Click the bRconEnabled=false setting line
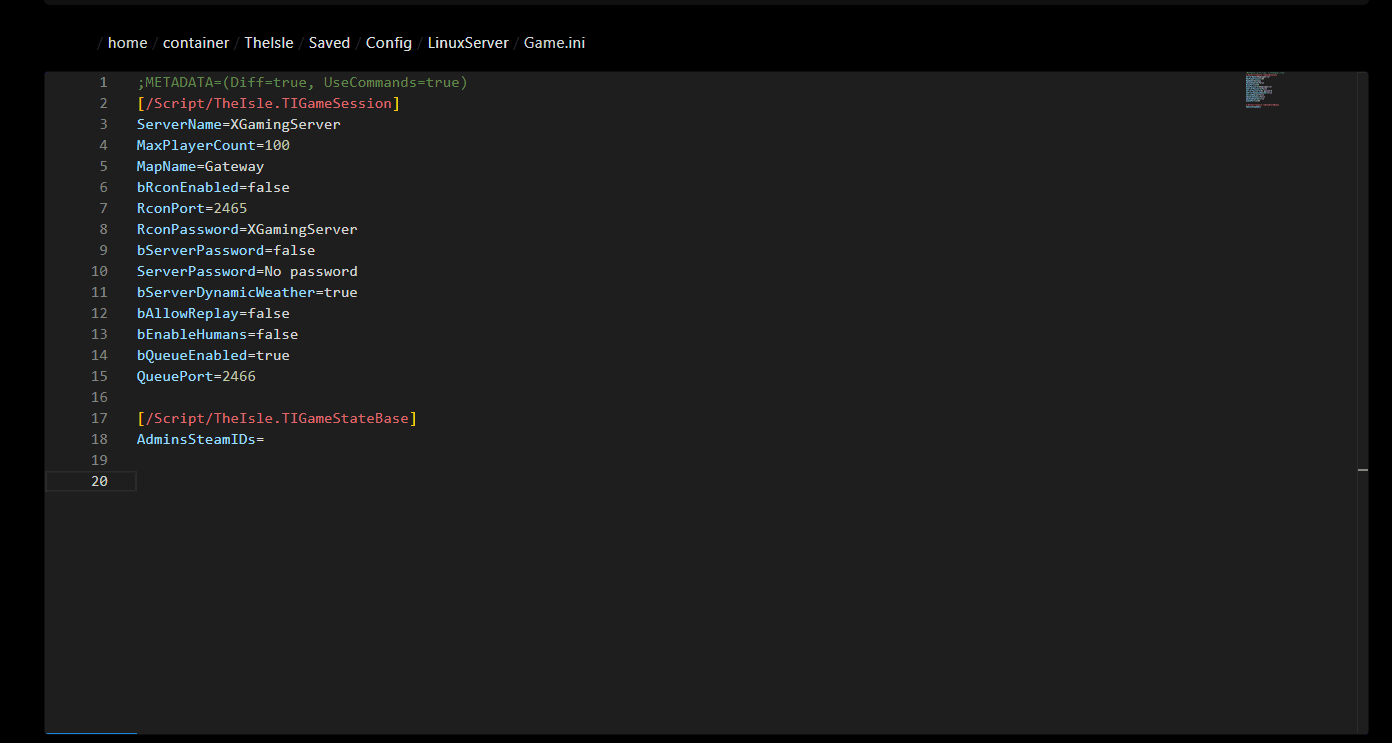Viewport: 1392px width, 743px height. pyautogui.click(x=212, y=187)
